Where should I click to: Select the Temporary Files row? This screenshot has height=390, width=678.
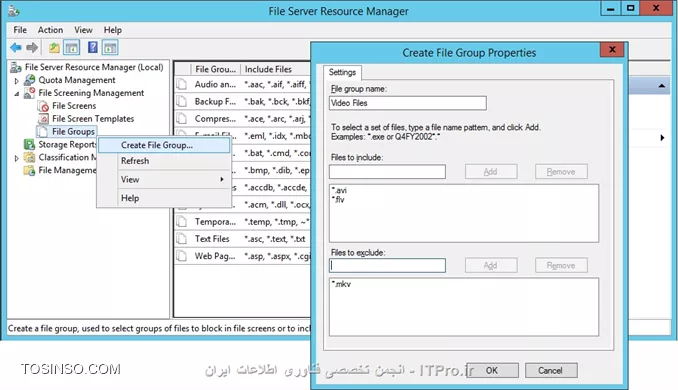pos(243,222)
